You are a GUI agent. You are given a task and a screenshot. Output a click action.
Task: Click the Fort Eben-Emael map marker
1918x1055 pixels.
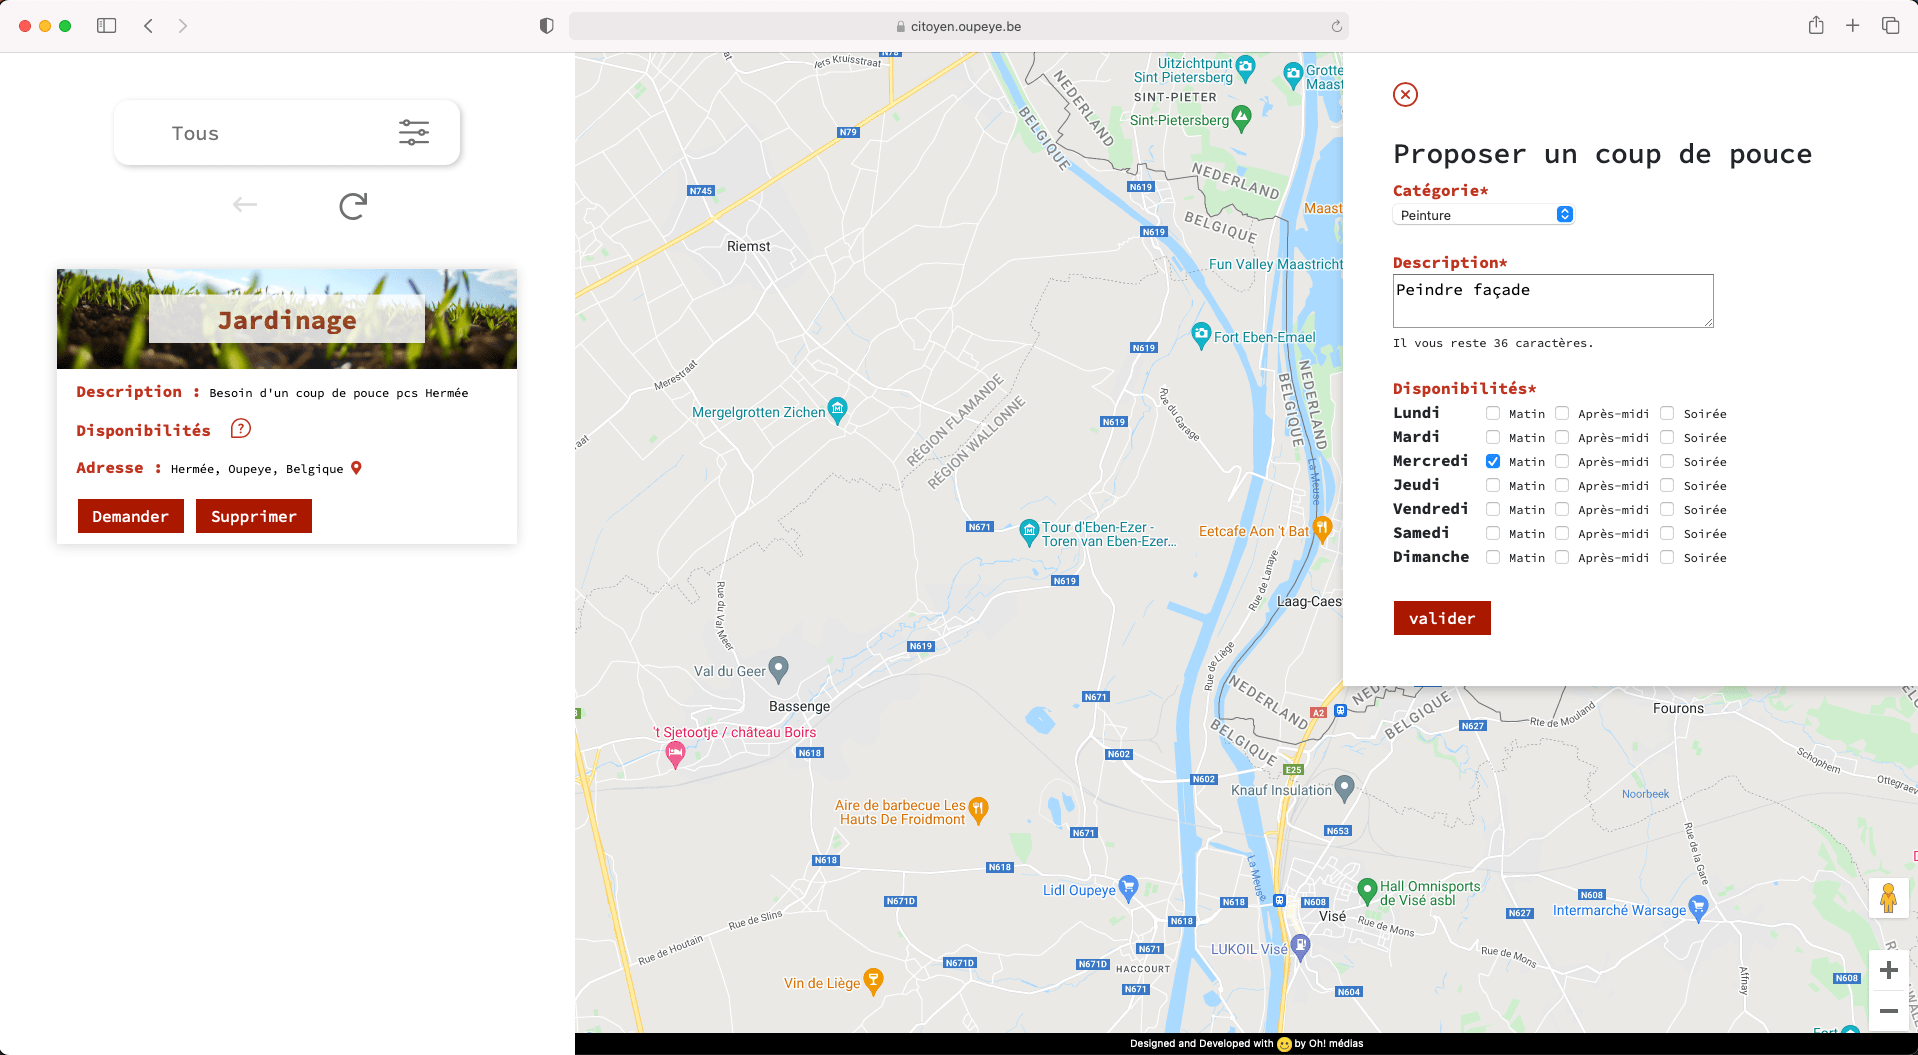click(x=1201, y=336)
